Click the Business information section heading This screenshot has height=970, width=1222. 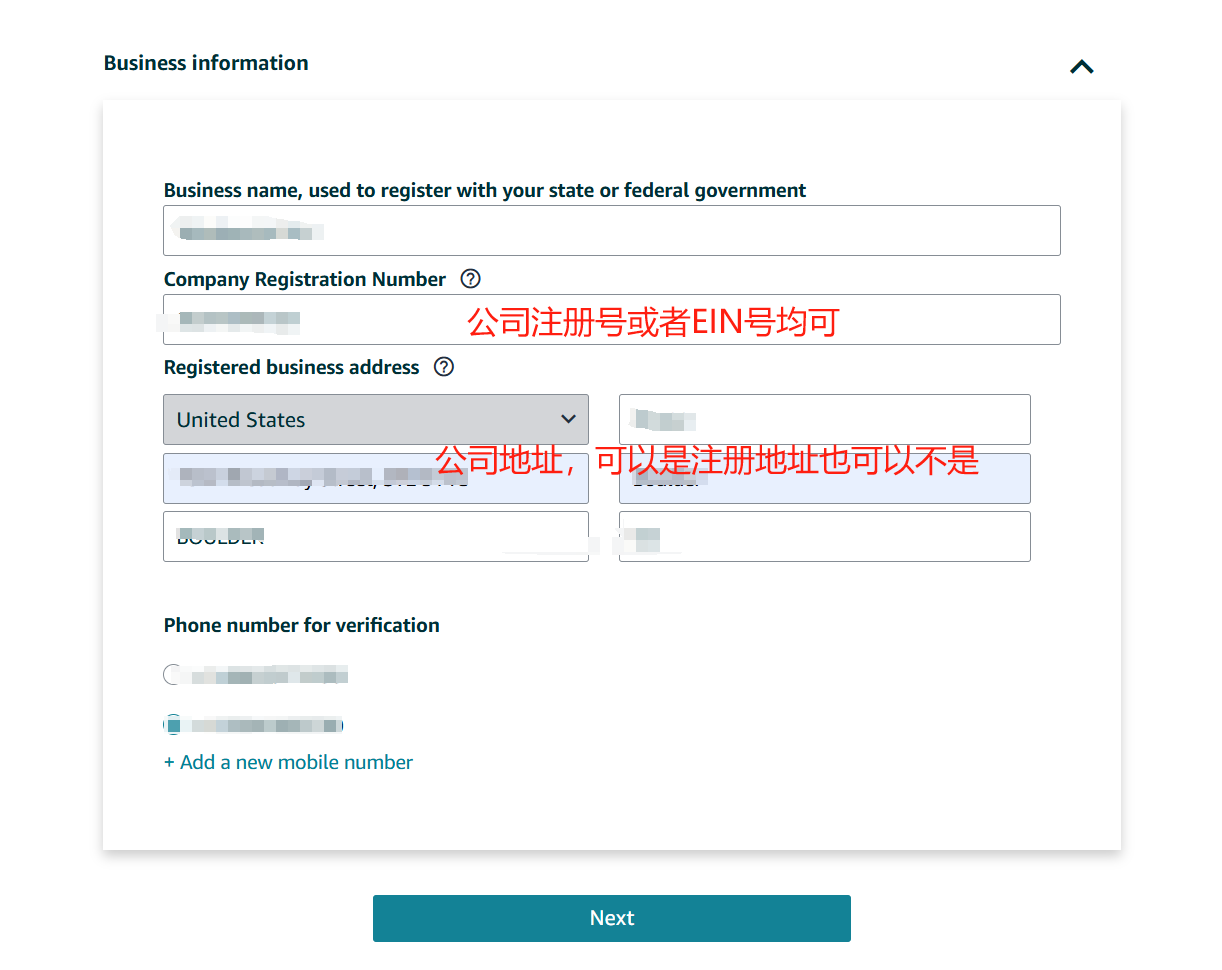(206, 63)
